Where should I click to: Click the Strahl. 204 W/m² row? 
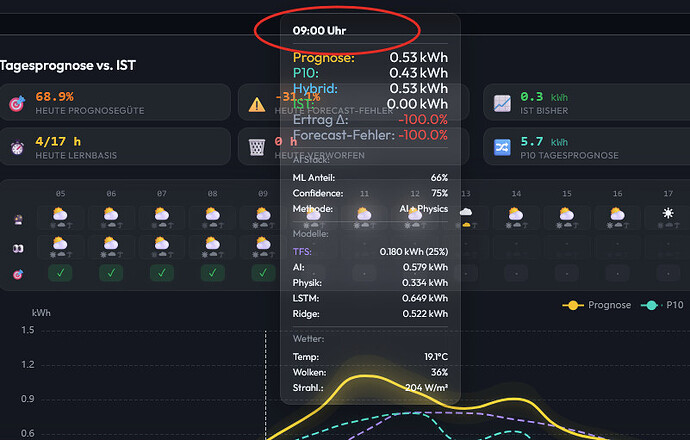coord(370,388)
